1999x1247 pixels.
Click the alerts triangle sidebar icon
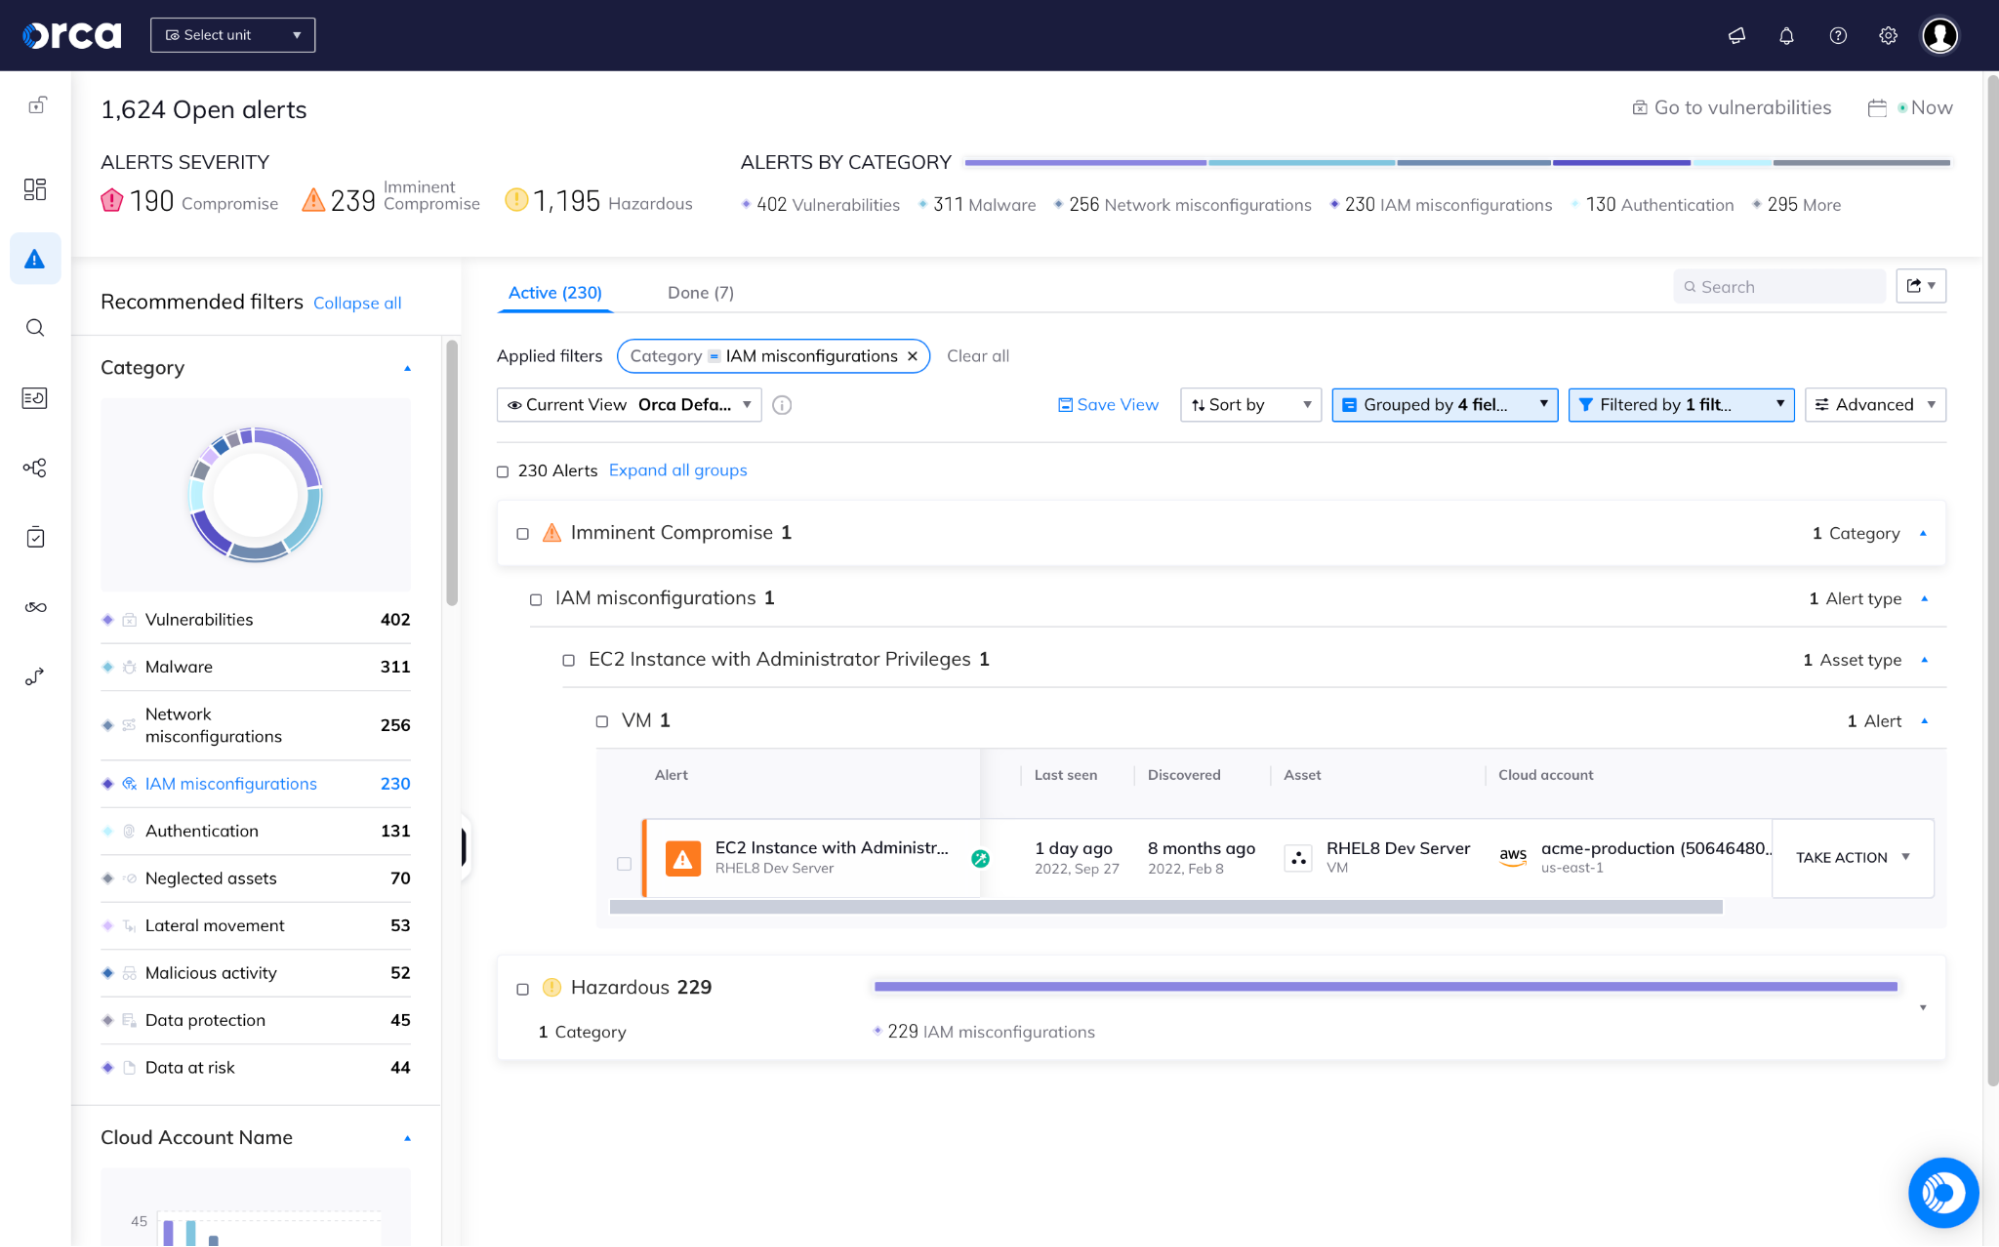[x=35, y=259]
